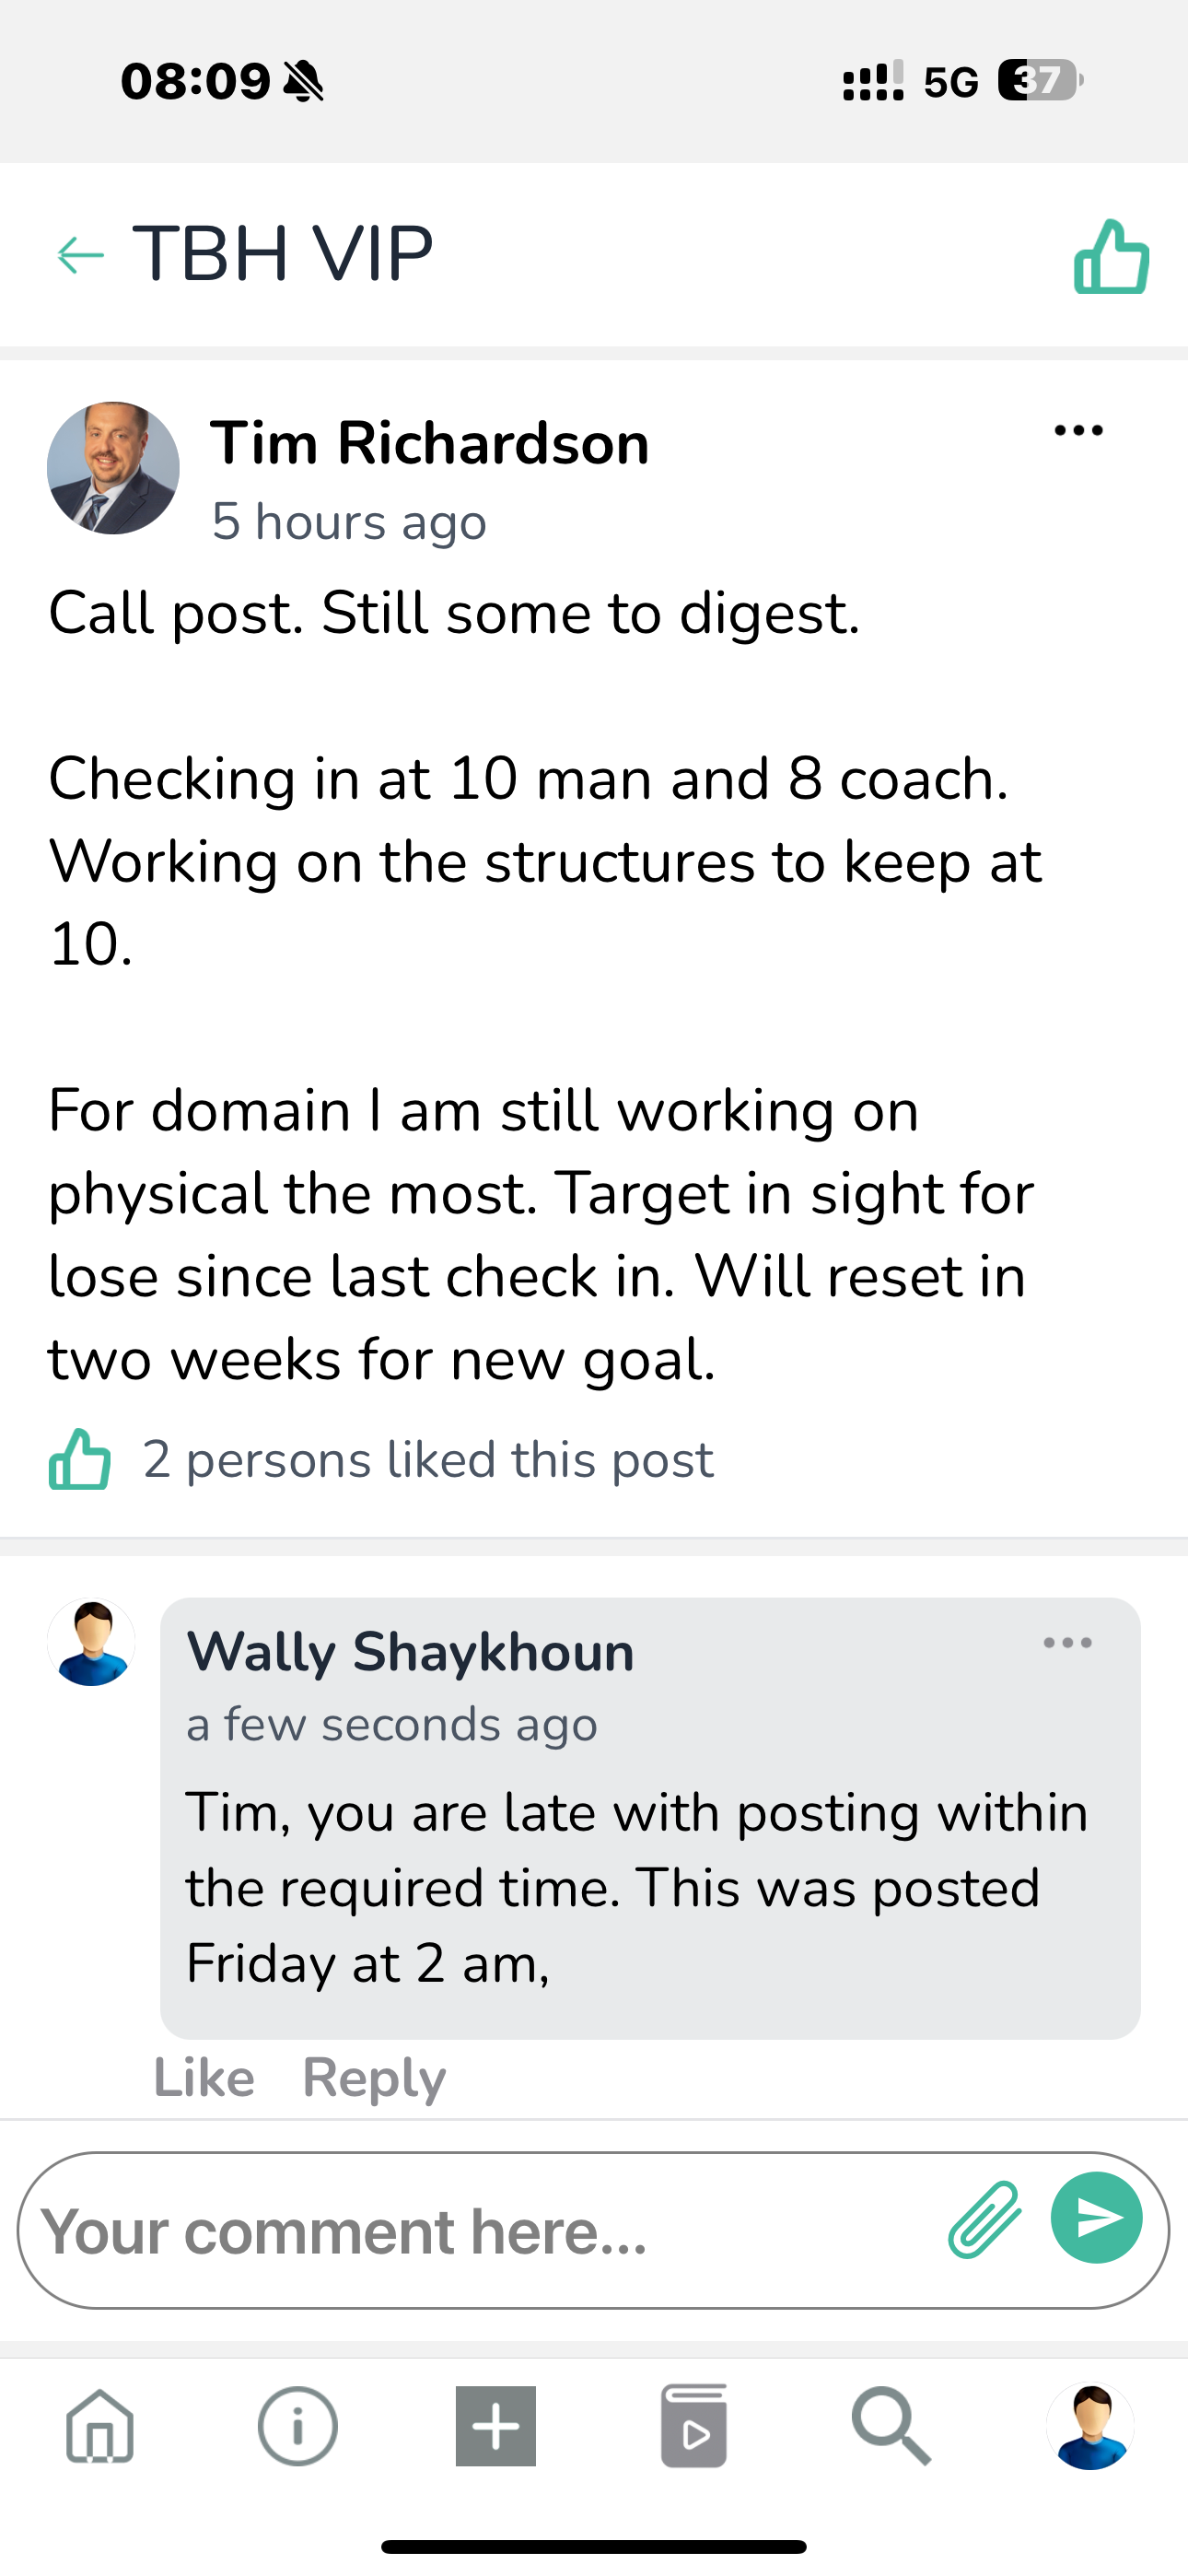Tap Wally Shaykhoun's comment avatar
Viewport: 1188px width, 2576px height.
pyautogui.click(x=91, y=1642)
